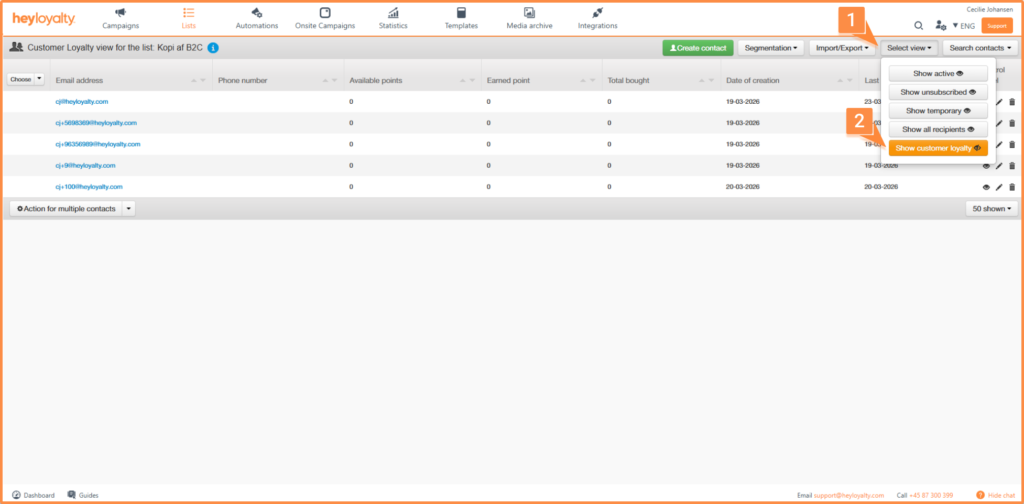This screenshot has height=504, width=1024.
Task: Open the Integrations plug section
Action: point(598,18)
